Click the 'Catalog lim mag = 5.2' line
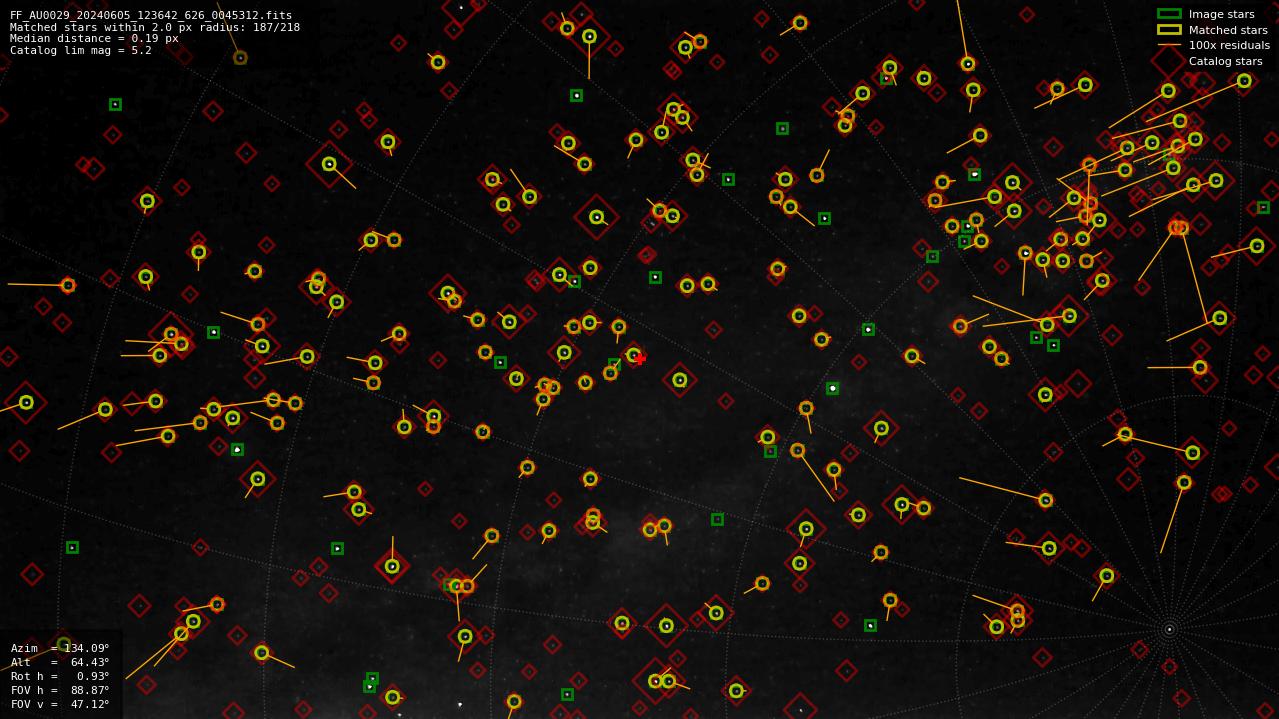1279x719 pixels. tap(81, 50)
